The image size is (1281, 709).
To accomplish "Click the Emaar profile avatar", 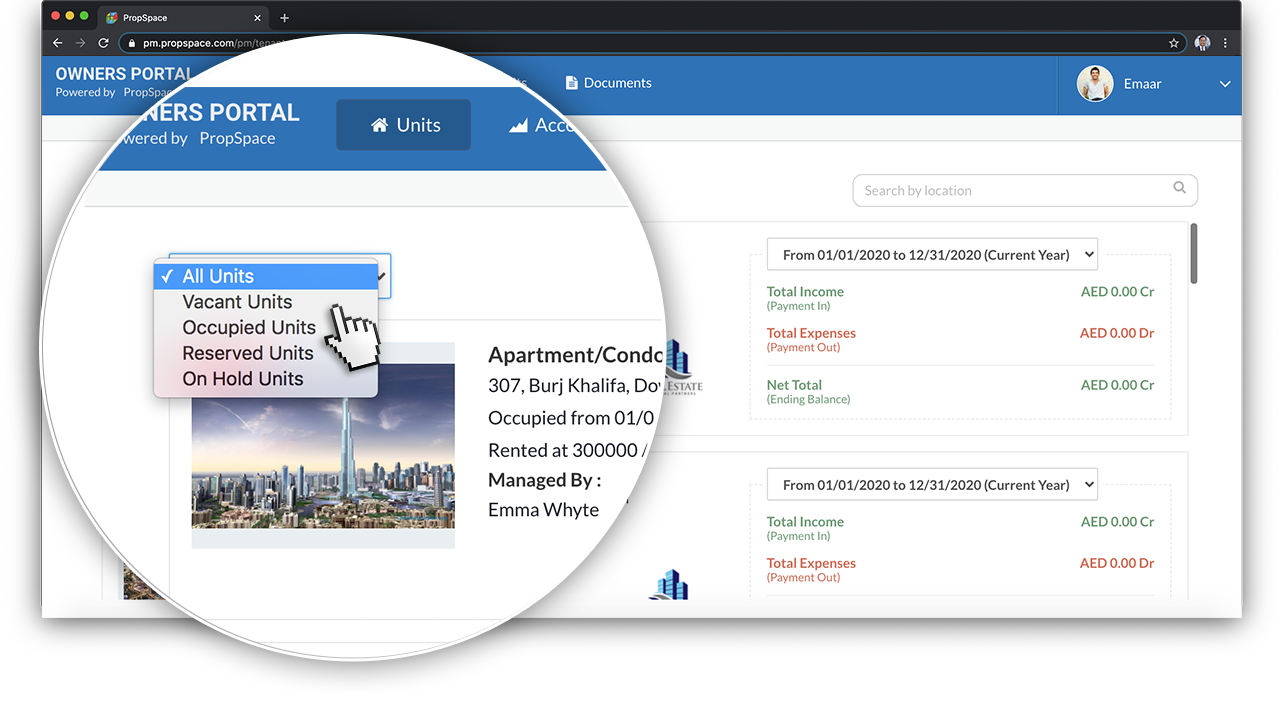I will point(1095,84).
